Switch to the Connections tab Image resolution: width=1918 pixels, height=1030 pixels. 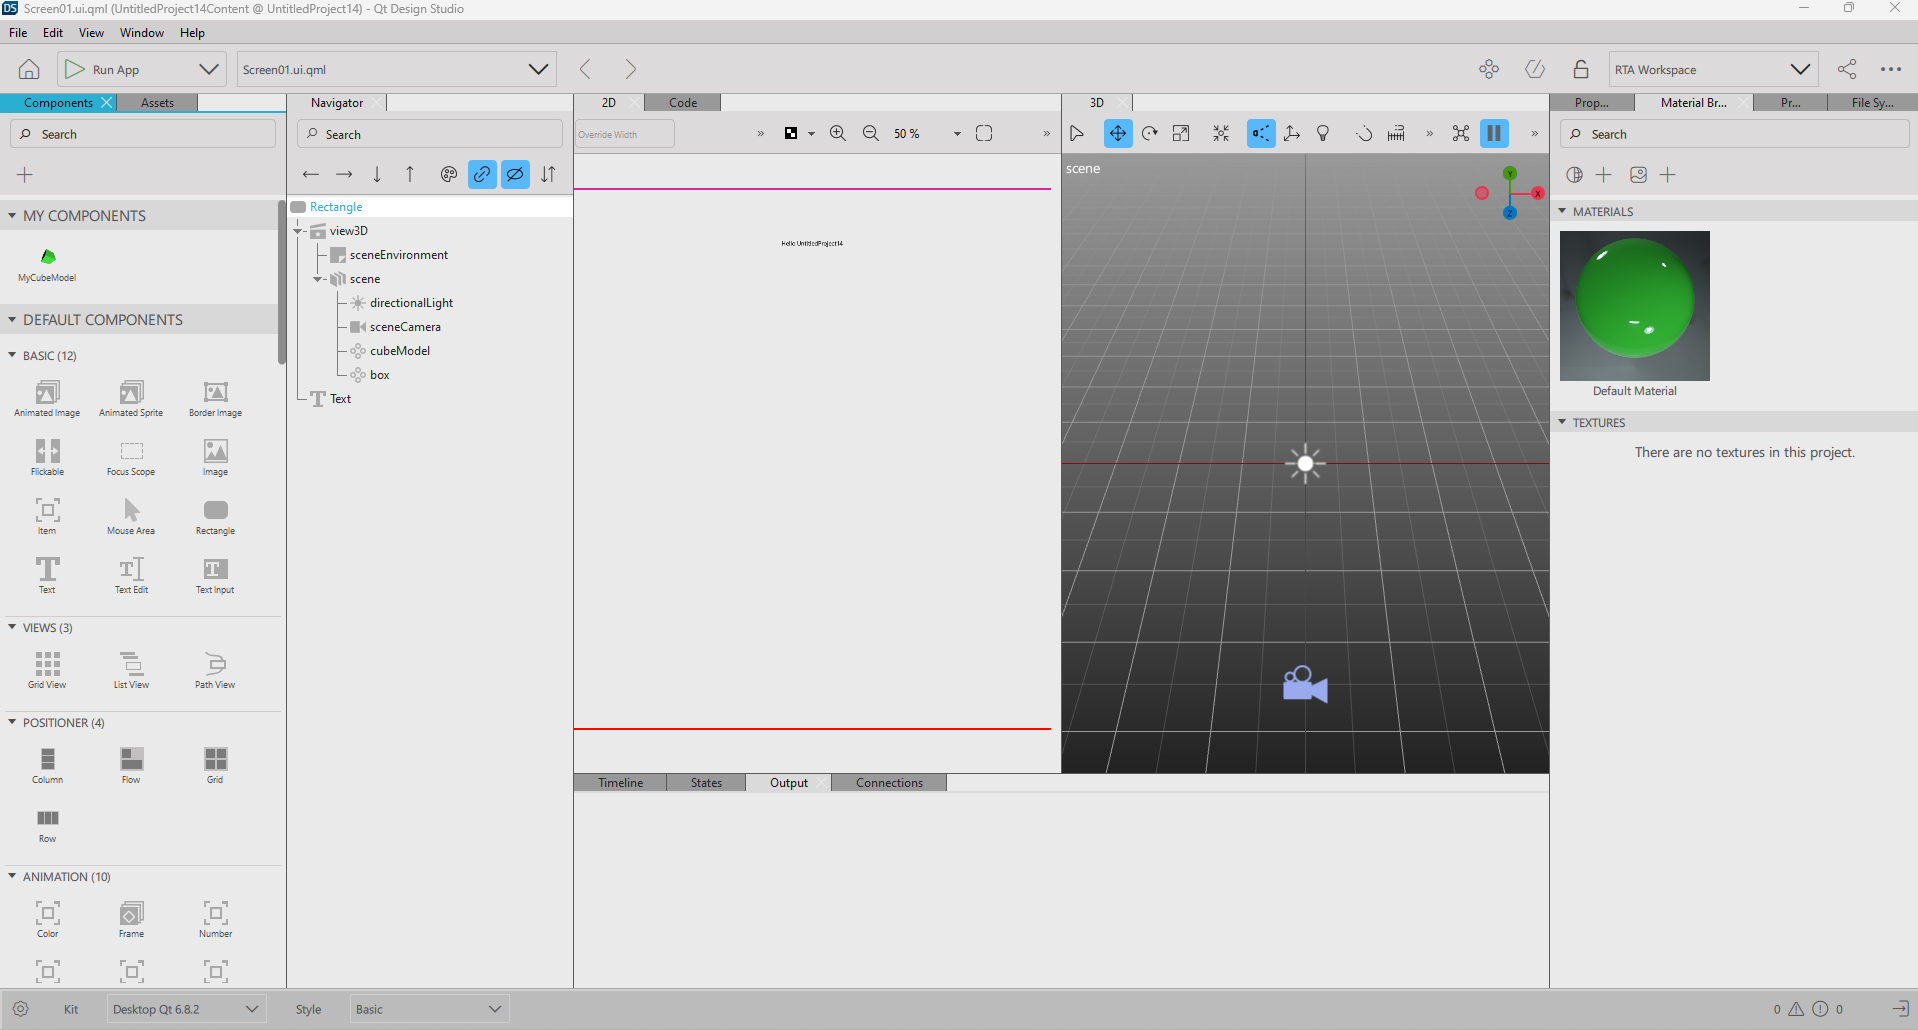point(889,783)
